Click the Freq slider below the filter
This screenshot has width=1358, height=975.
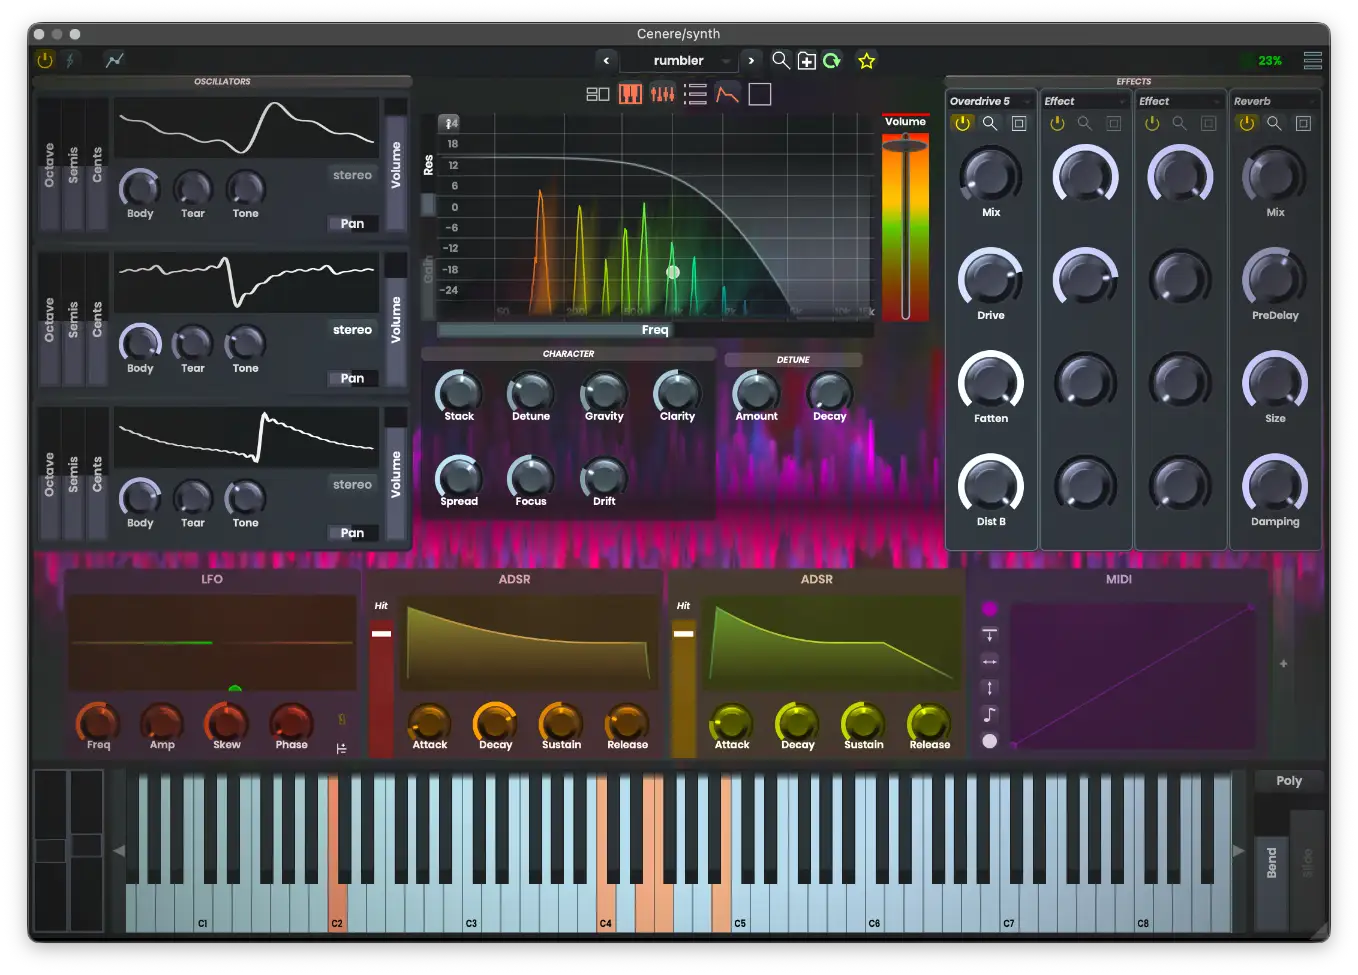[655, 330]
